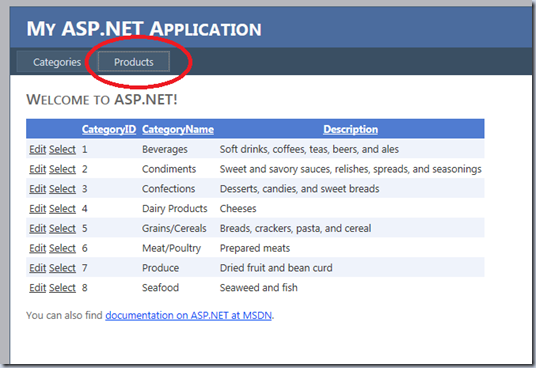This screenshot has height=368, width=536.
Task: Click the Condiments category name cell
Action: (169, 169)
